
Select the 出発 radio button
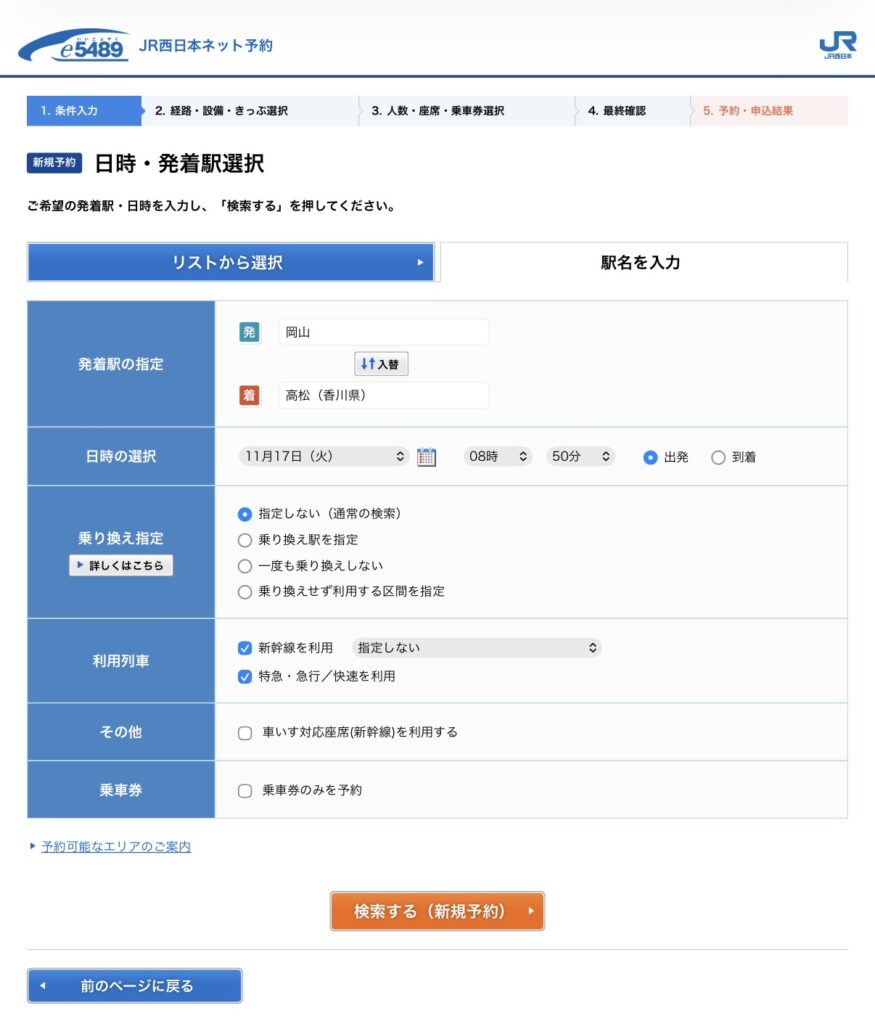point(650,457)
